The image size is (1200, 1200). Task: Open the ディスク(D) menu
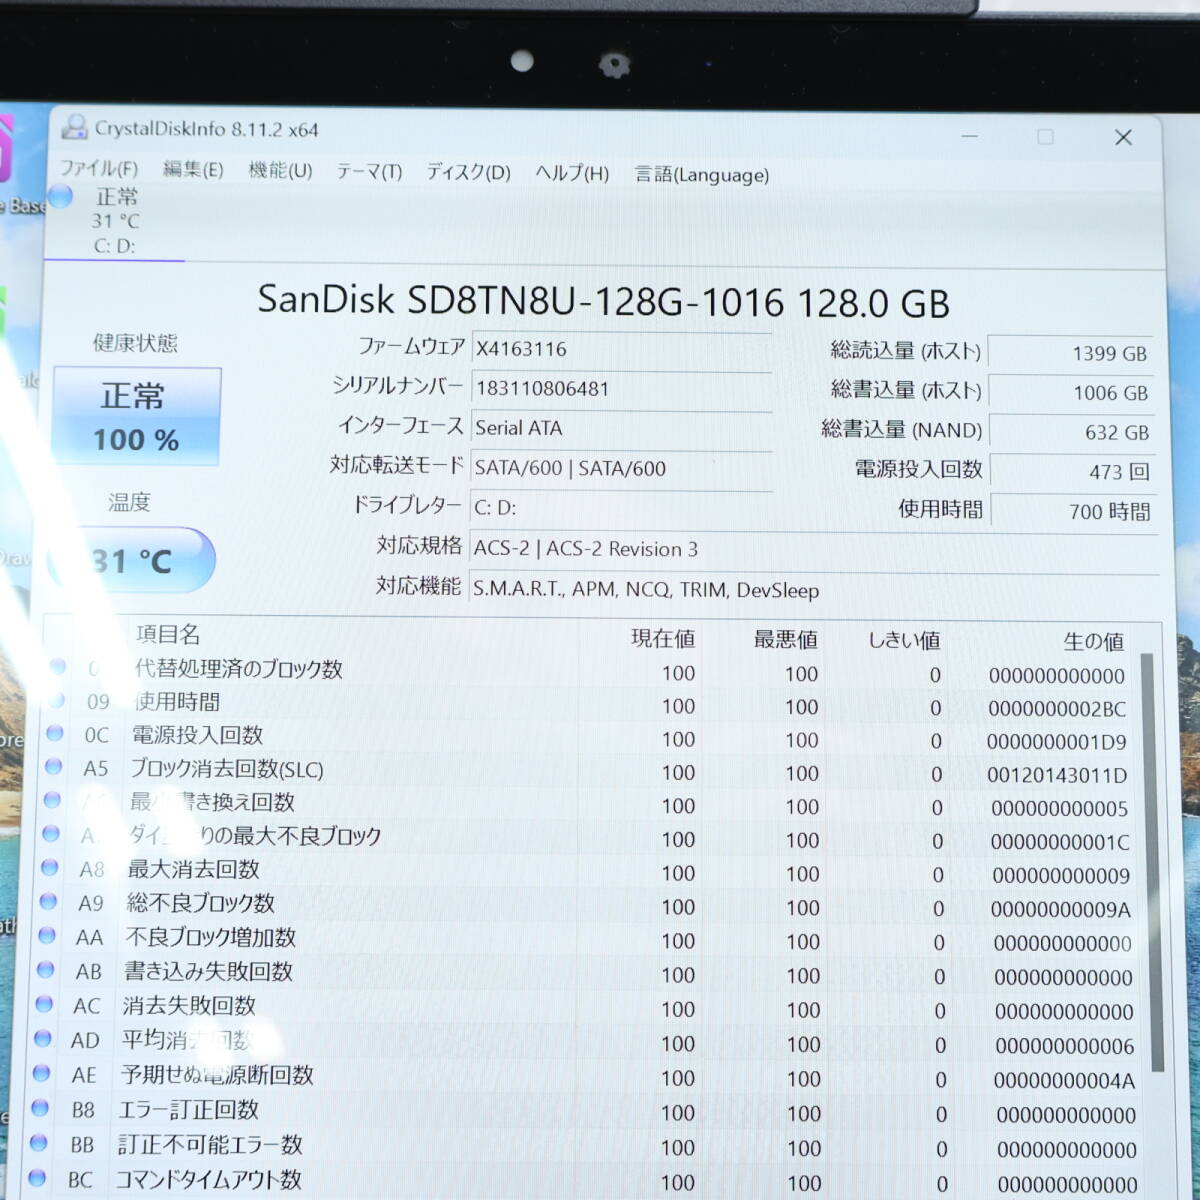468,173
